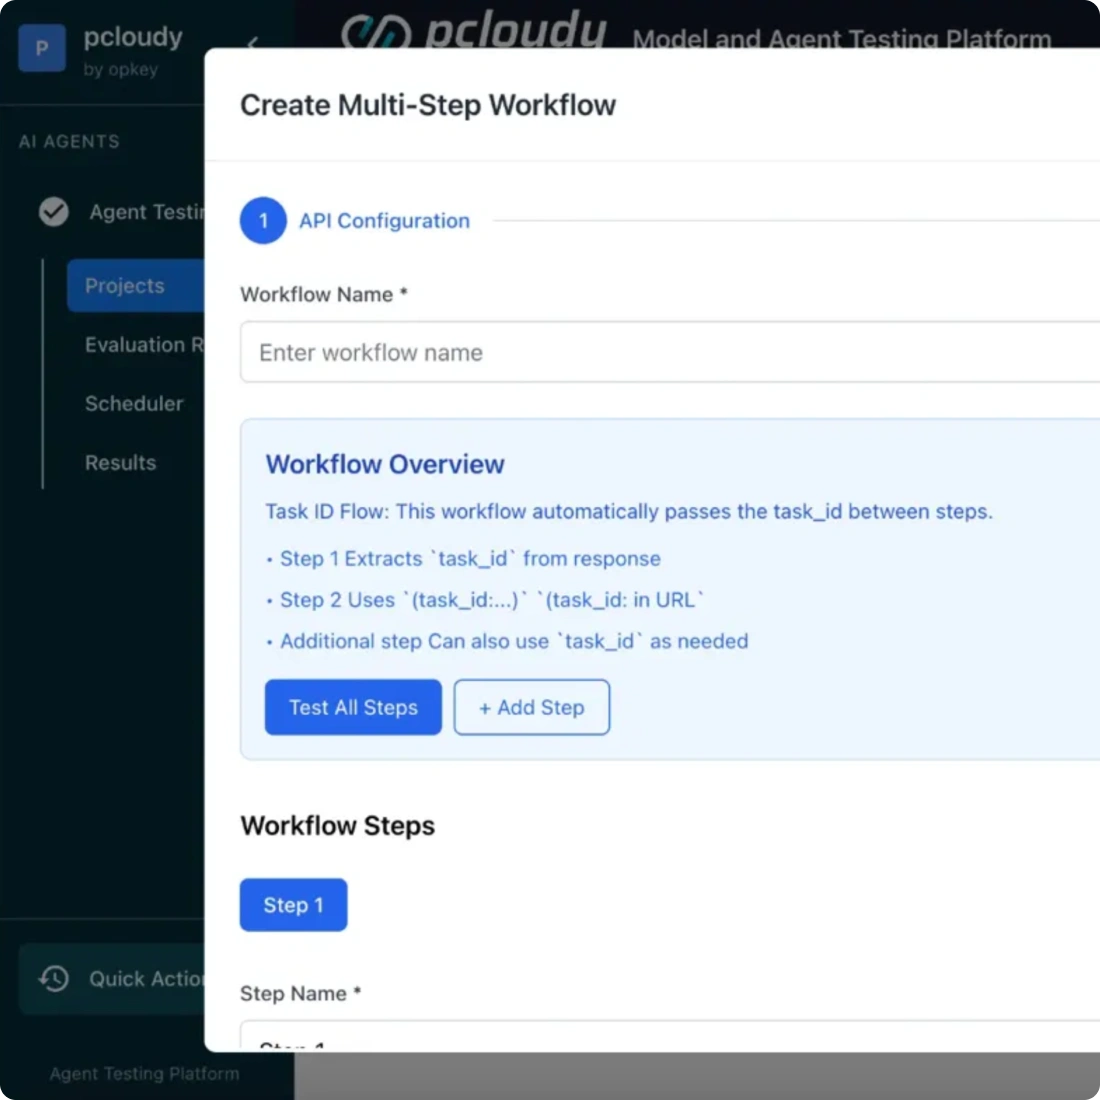Collapse the sidebar with the chevron arrow
Screen dimensions: 1100x1100
click(x=253, y=42)
